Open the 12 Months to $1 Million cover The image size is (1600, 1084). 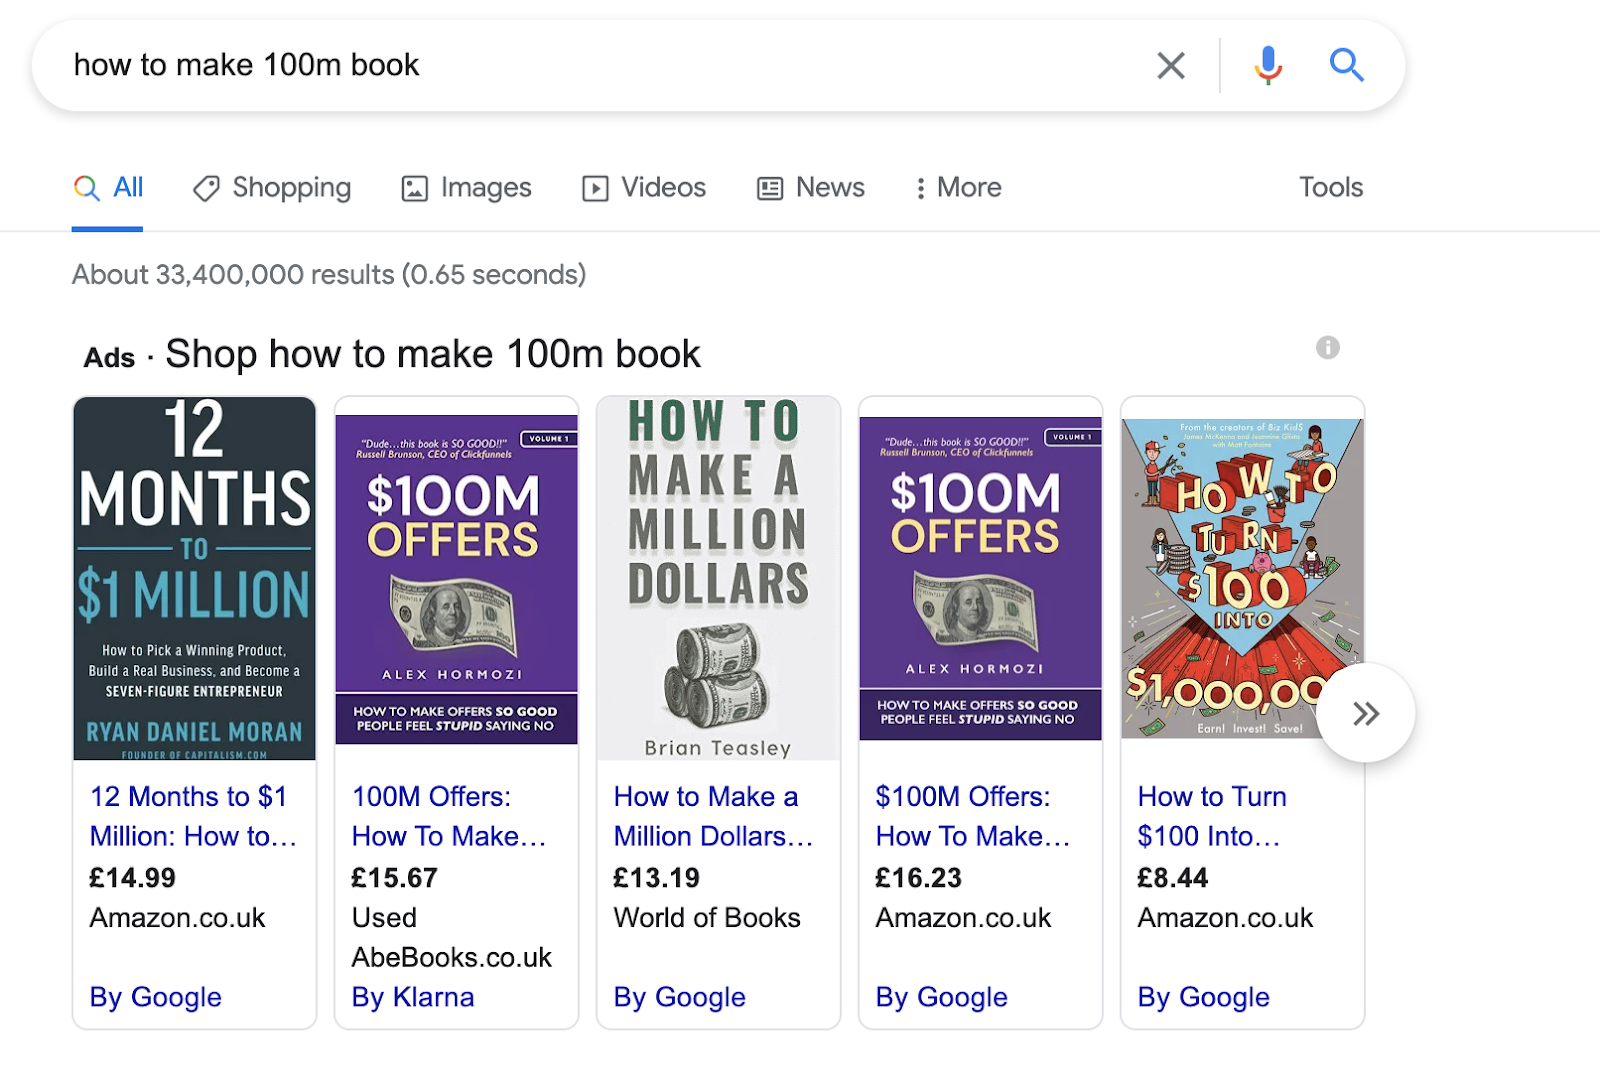(195, 578)
